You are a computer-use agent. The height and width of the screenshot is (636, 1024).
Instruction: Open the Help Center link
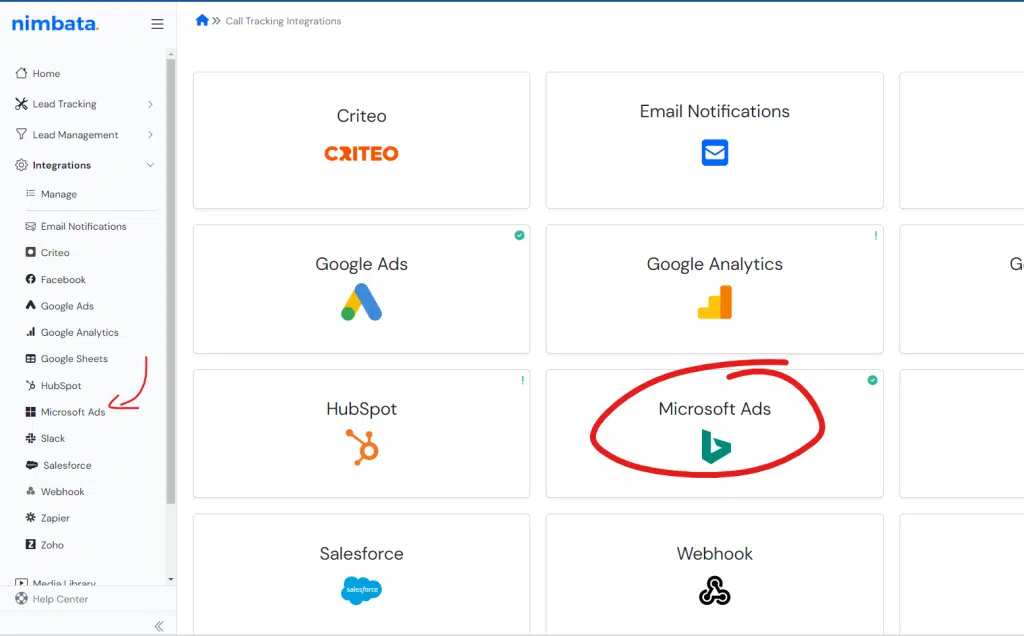[x=60, y=599]
